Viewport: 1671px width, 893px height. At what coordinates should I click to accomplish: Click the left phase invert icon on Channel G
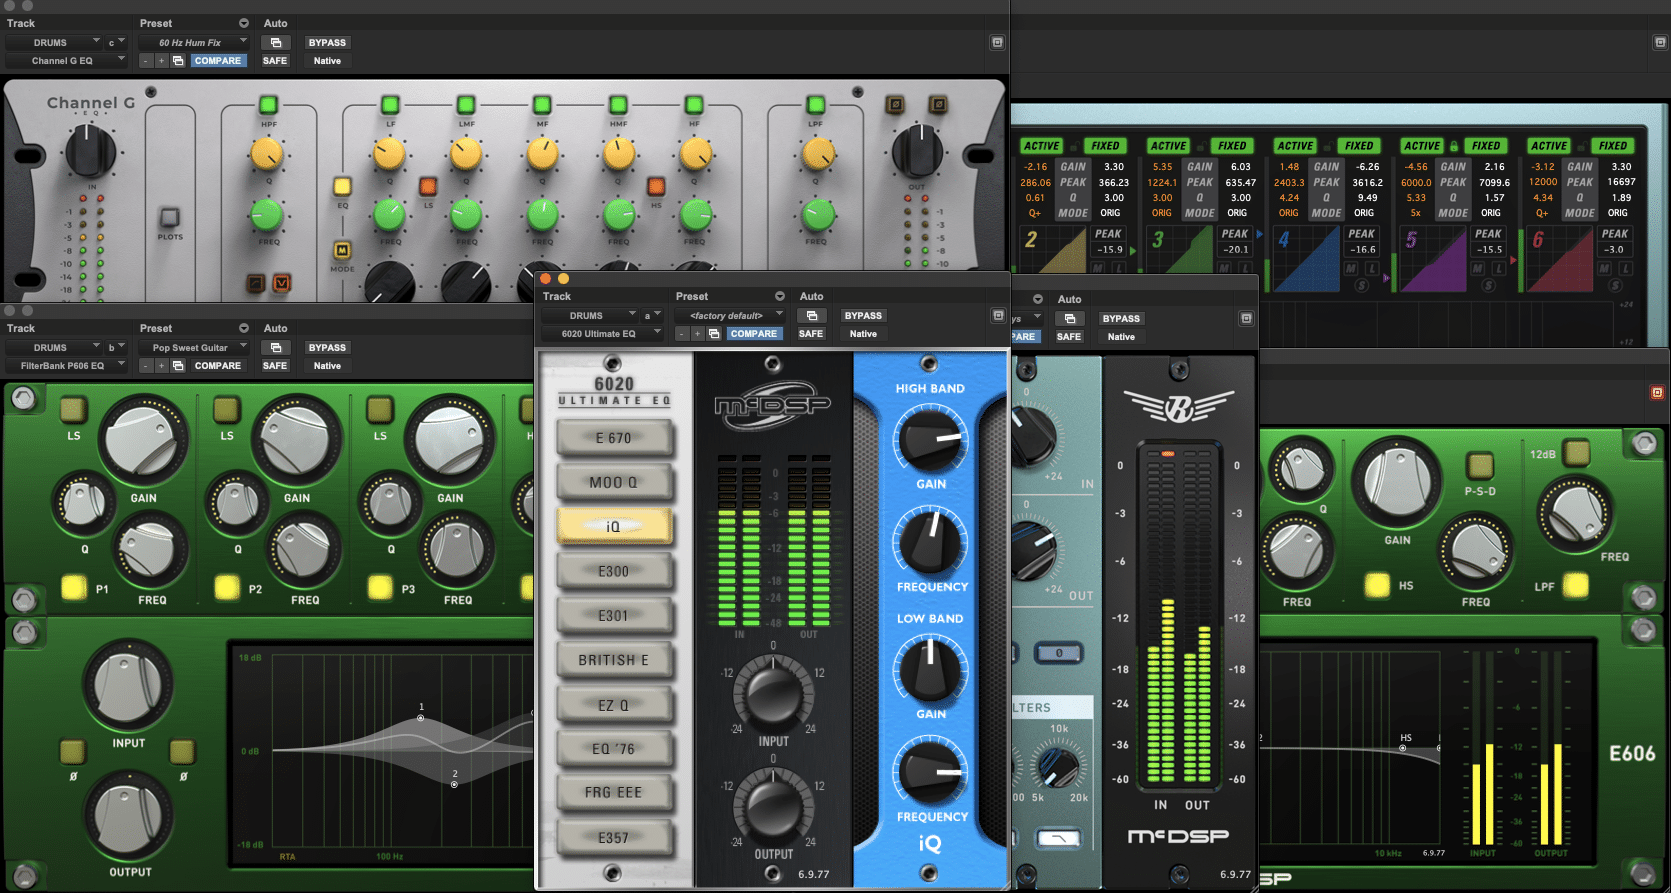point(895,104)
